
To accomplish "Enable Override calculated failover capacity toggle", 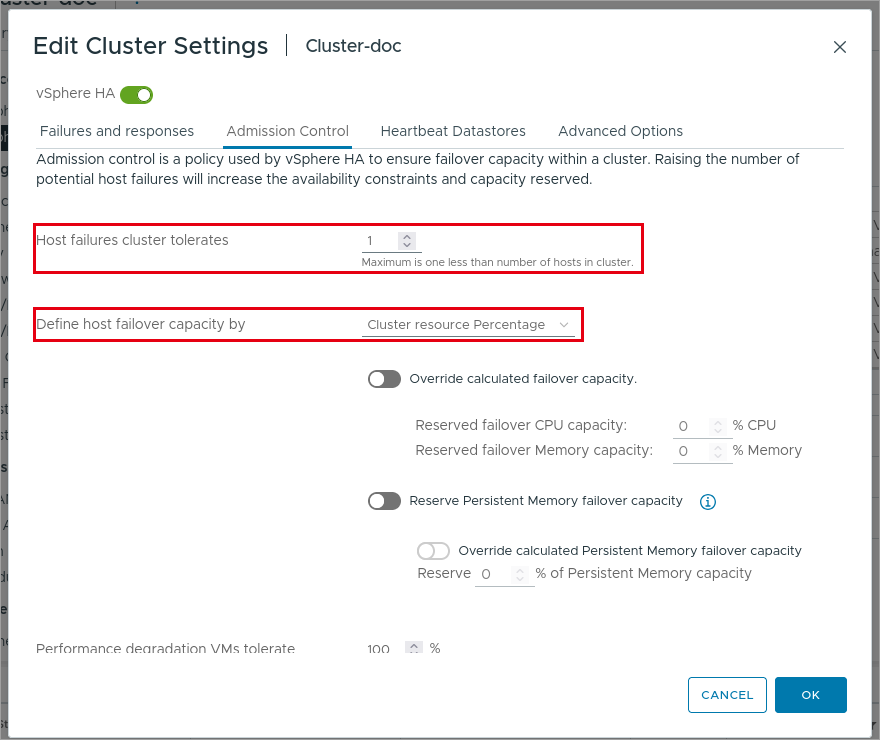I will (384, 379).
